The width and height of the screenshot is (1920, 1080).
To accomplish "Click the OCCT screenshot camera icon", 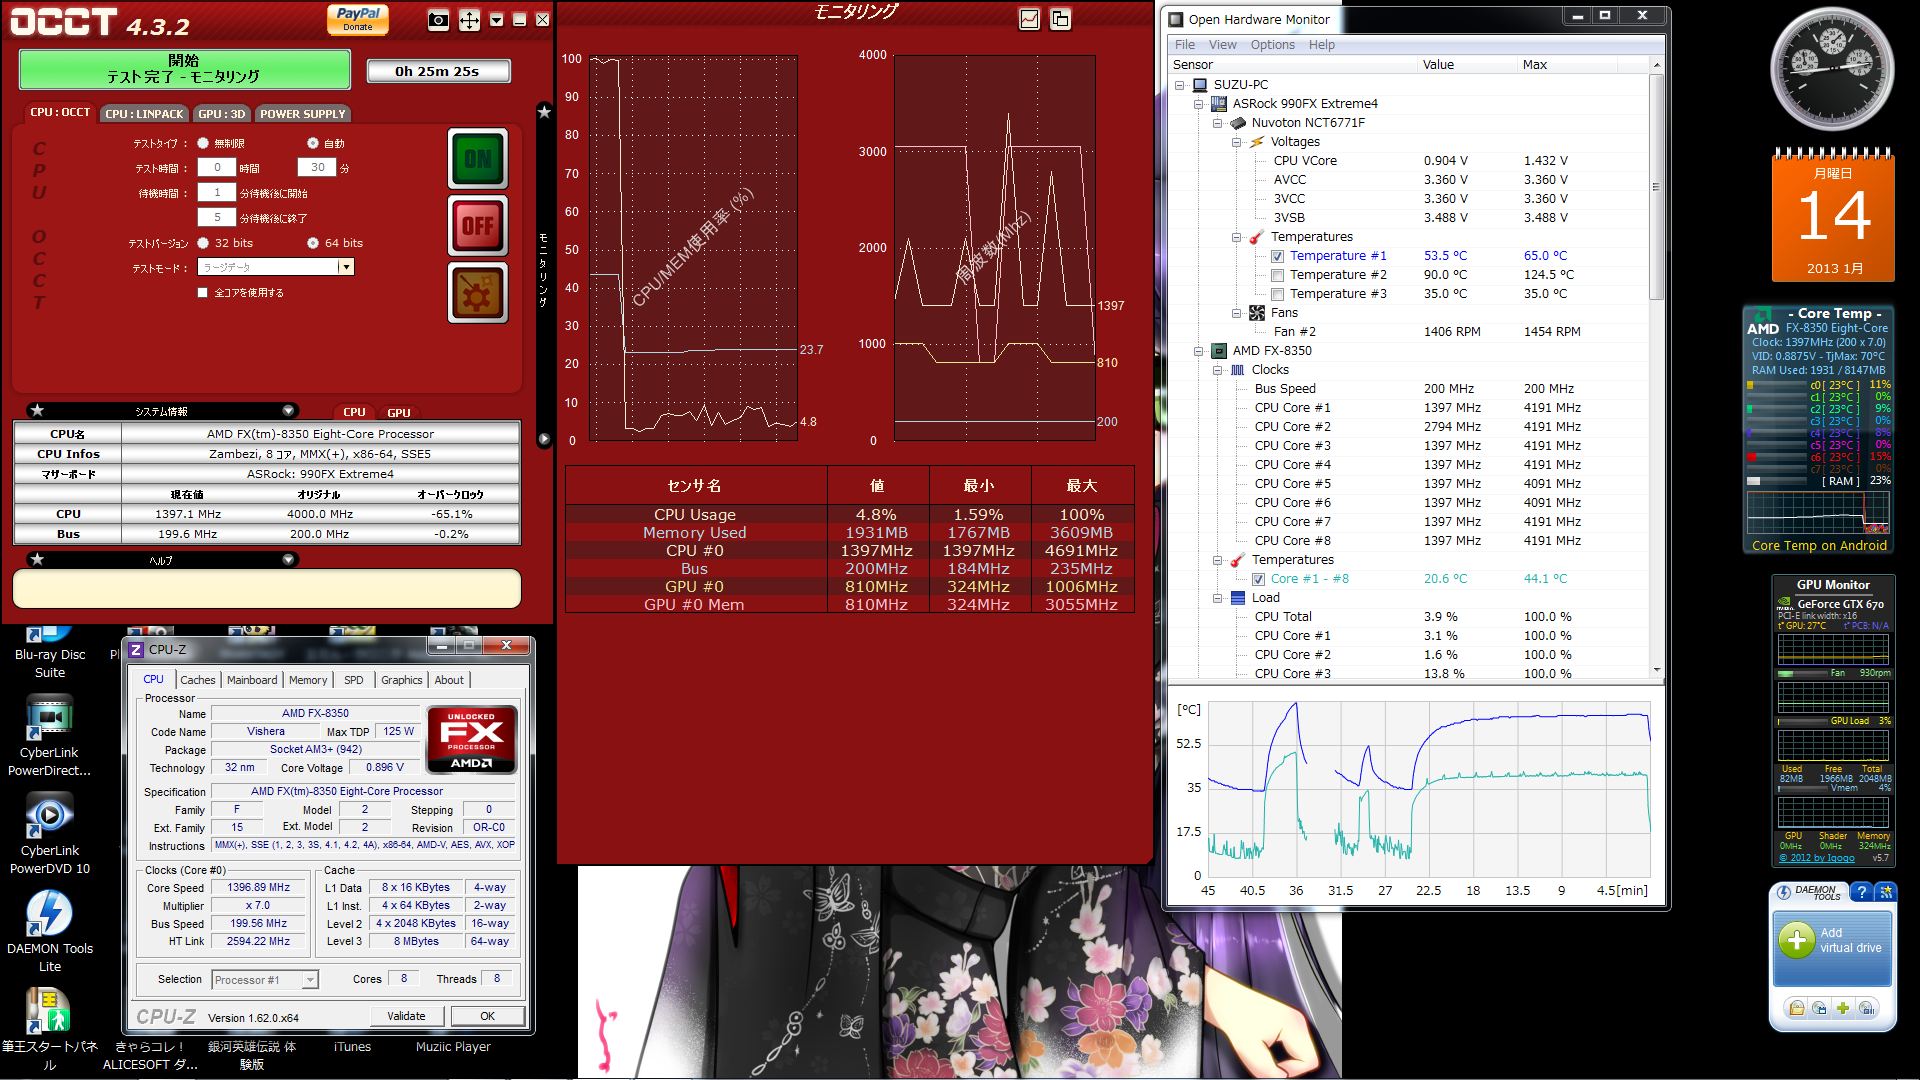I will click(x=438, y=20).
